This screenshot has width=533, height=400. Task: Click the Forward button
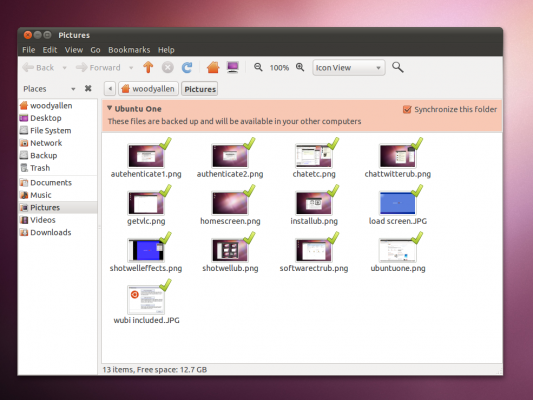[98, 68]
